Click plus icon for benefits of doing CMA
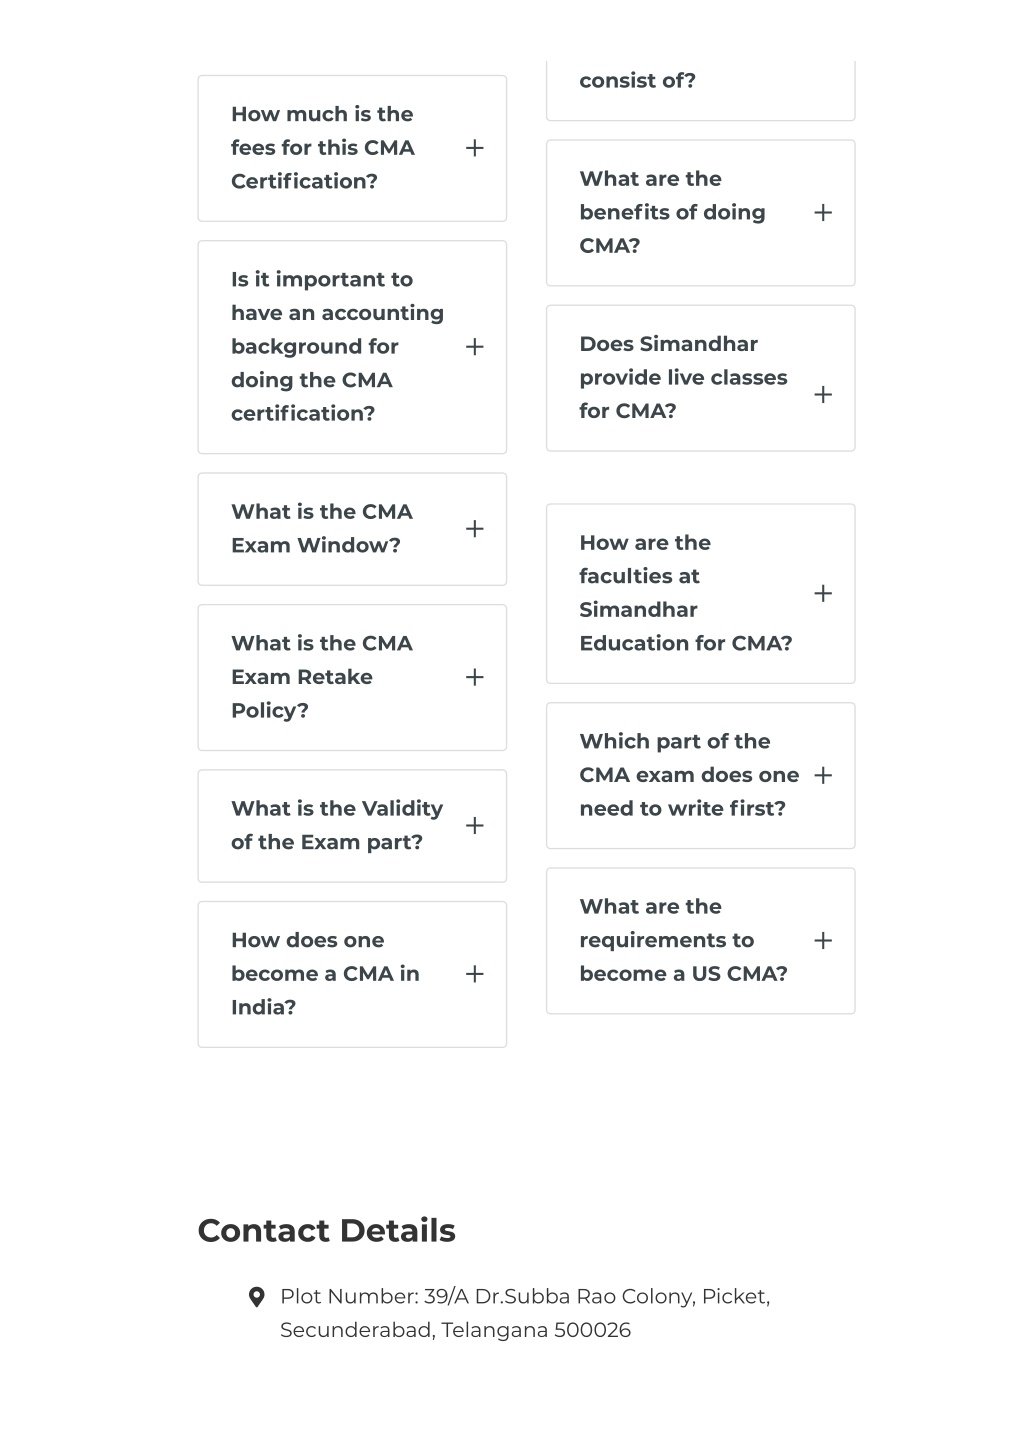The width and height of the screenshot is (1024, 1449). [x=823, y=212]
